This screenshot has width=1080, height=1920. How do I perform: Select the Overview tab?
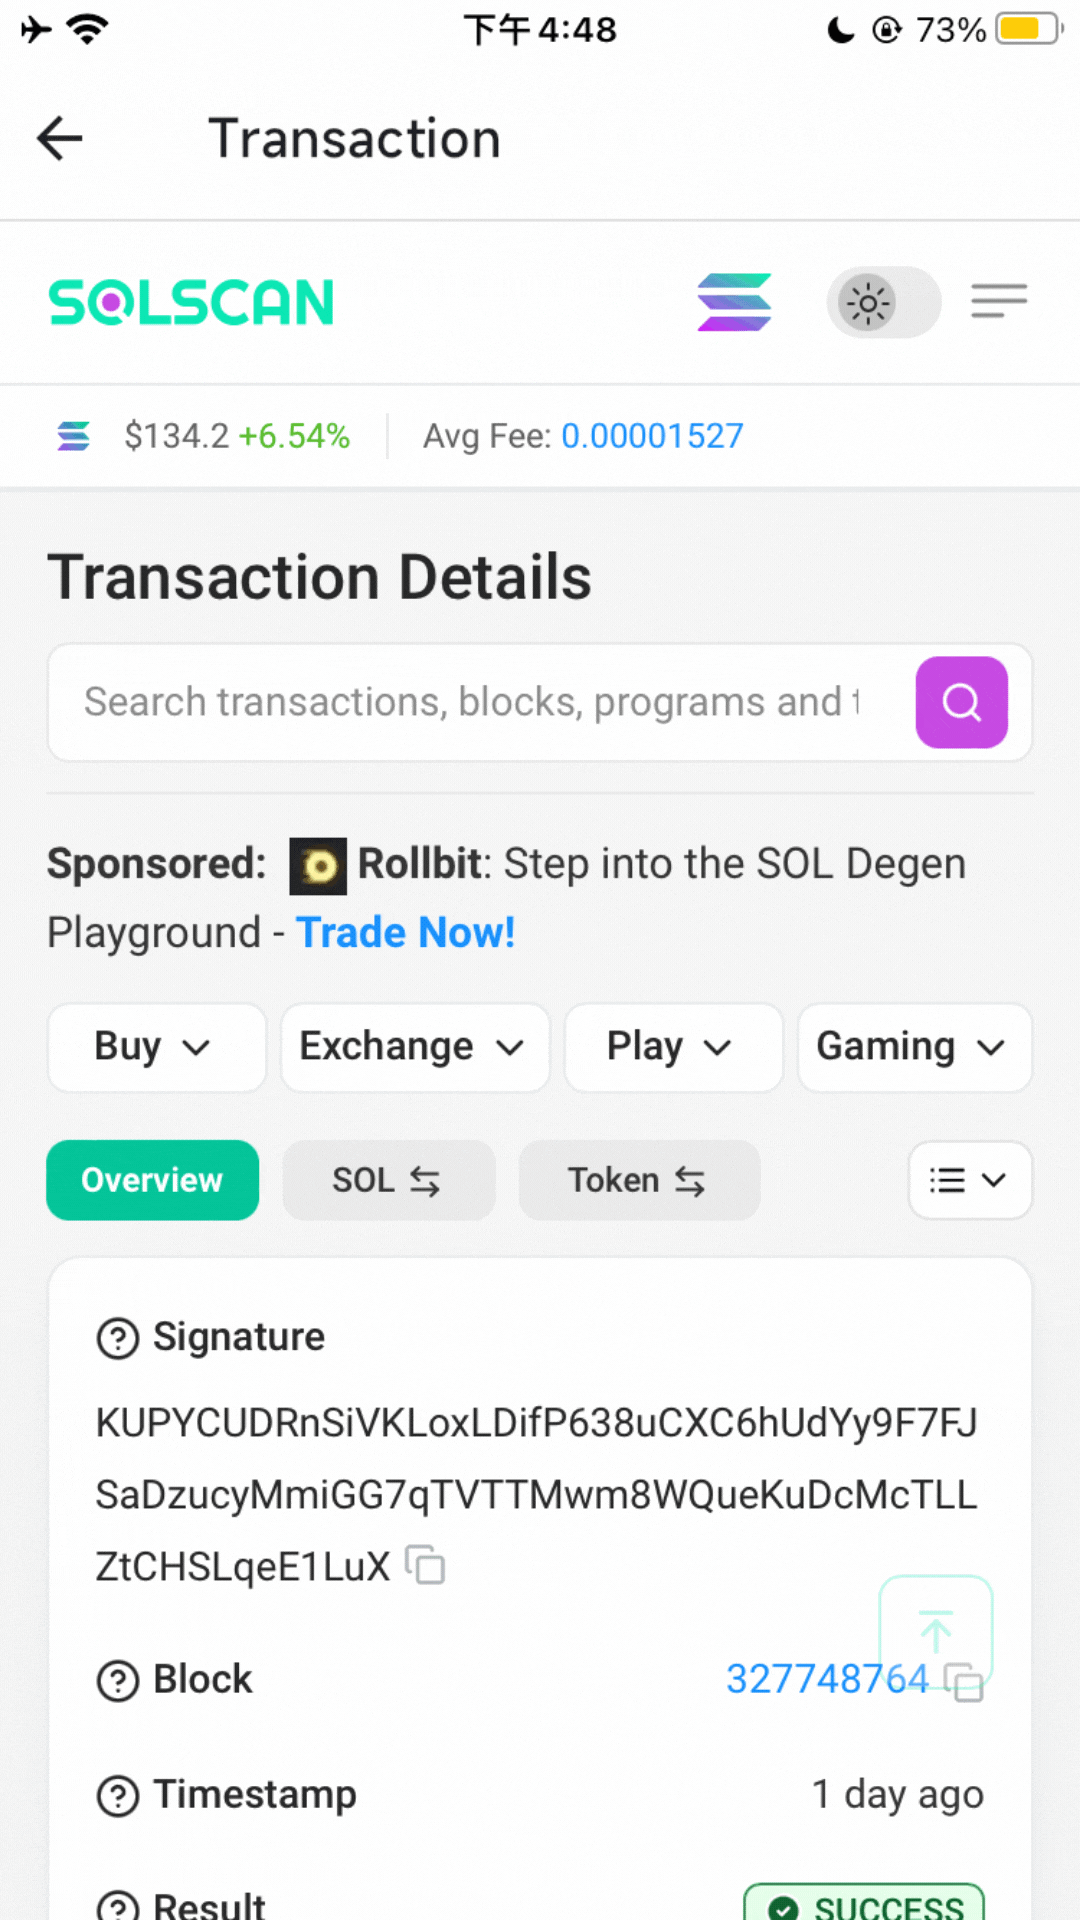[x=152, y=1180]
